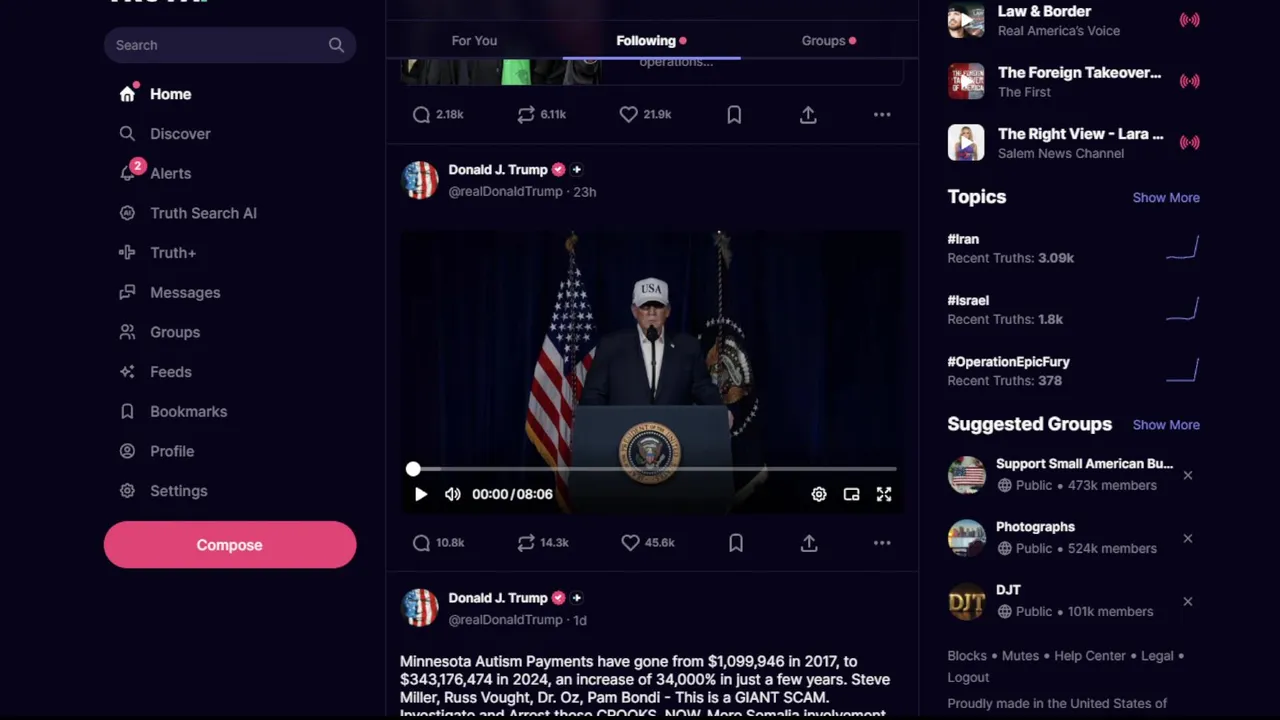1280x720 pixels.
Task: ReTruth icon on video post with 14.3k
Action: point(526,543)
